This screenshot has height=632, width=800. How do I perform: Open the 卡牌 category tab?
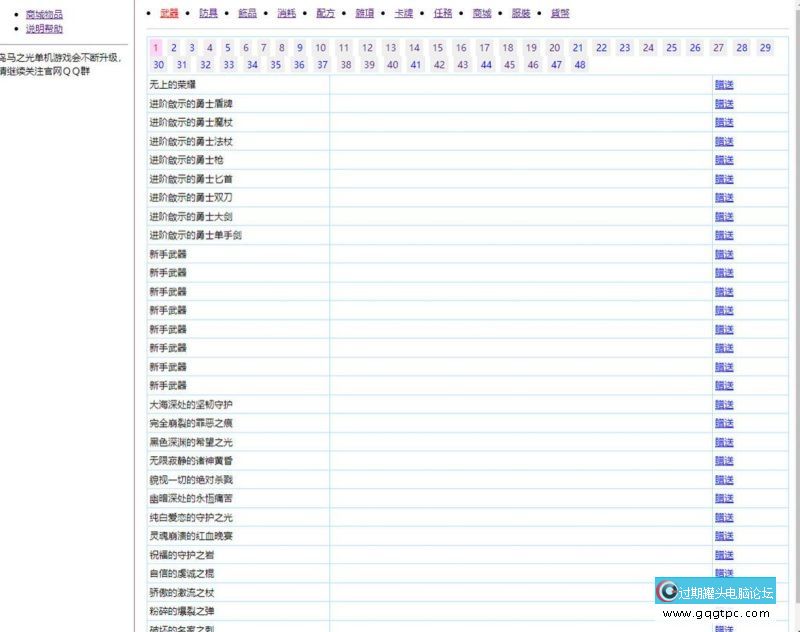(403, 13)
